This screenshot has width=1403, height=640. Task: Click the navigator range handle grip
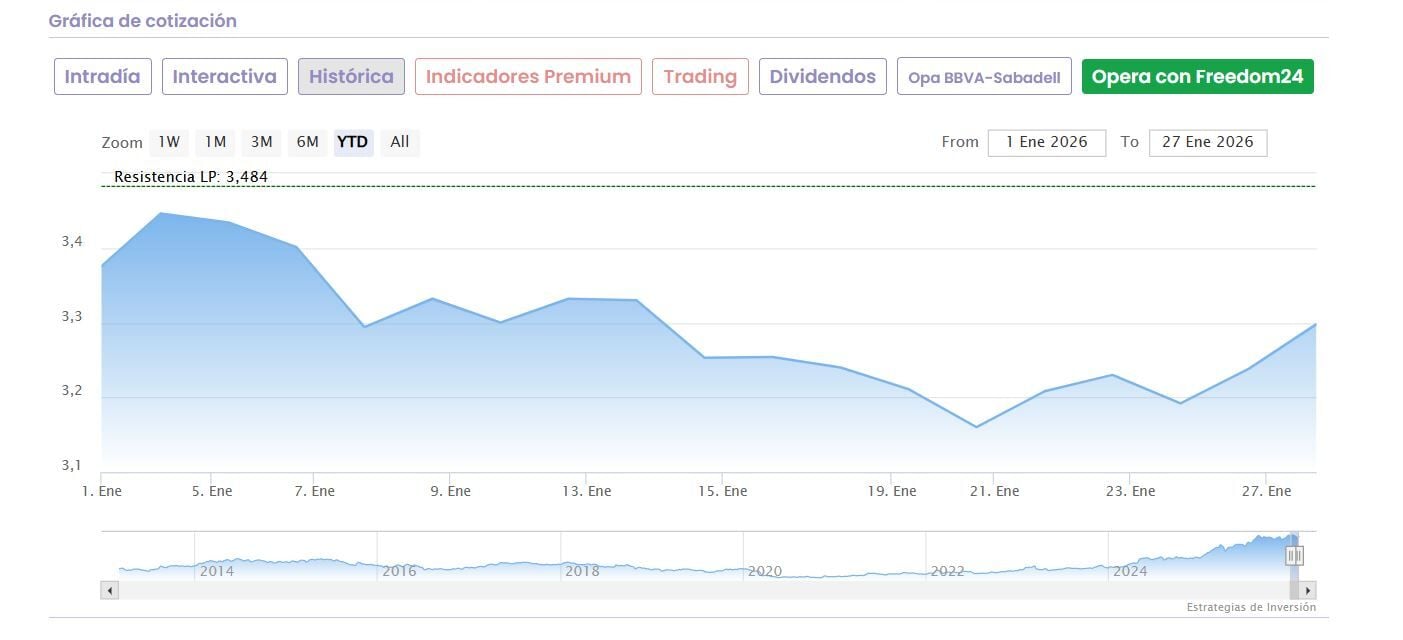click(x=1294, y=555)
